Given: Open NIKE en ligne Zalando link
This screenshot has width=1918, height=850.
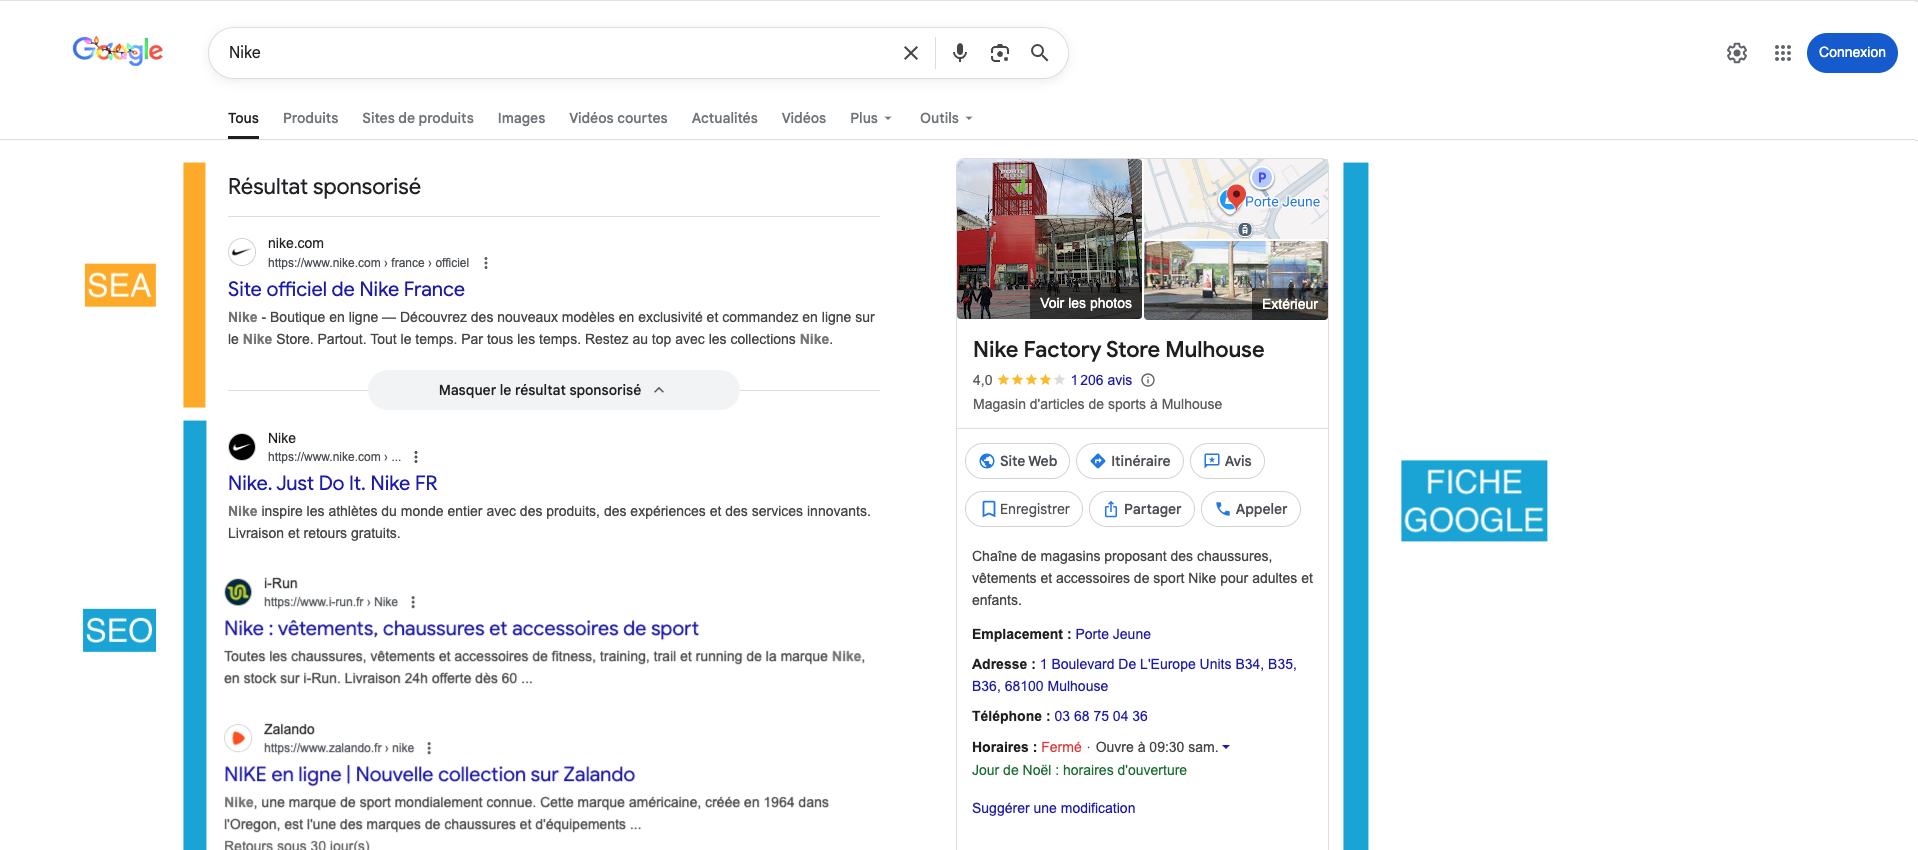Looking at the screenshot, I should 429,774.
